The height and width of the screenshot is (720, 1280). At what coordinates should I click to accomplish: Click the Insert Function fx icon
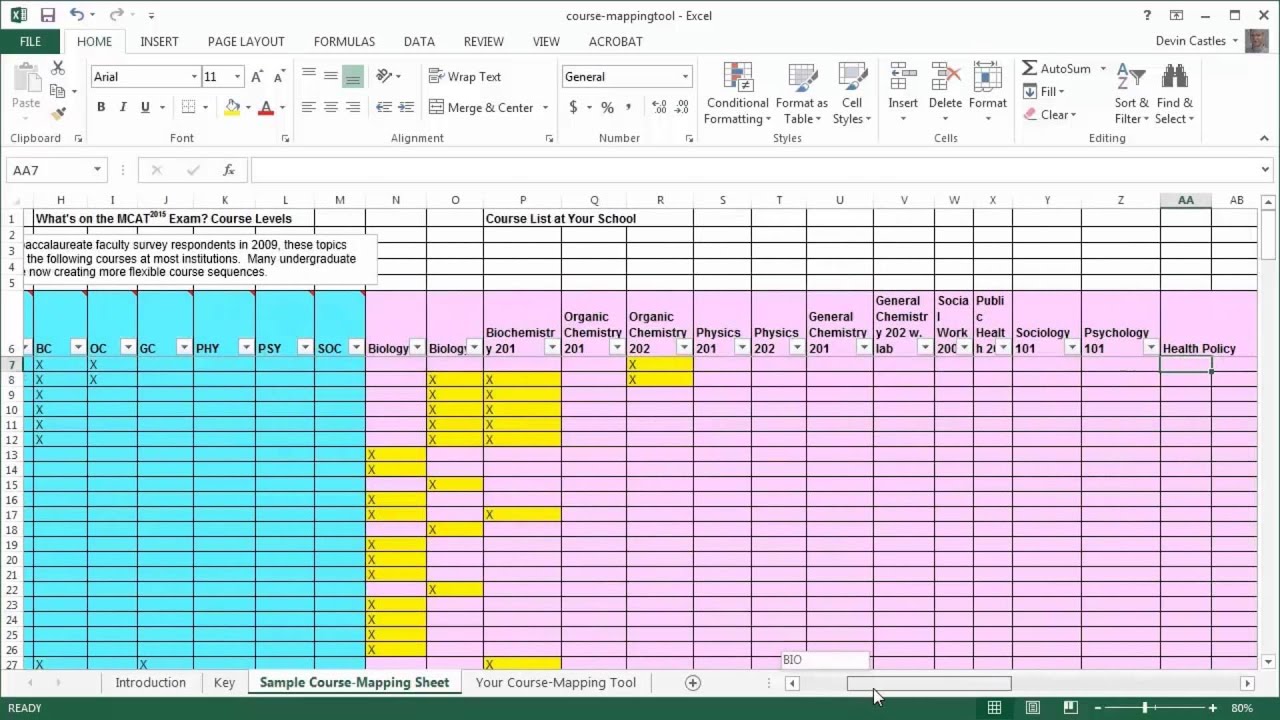point(228,170)
